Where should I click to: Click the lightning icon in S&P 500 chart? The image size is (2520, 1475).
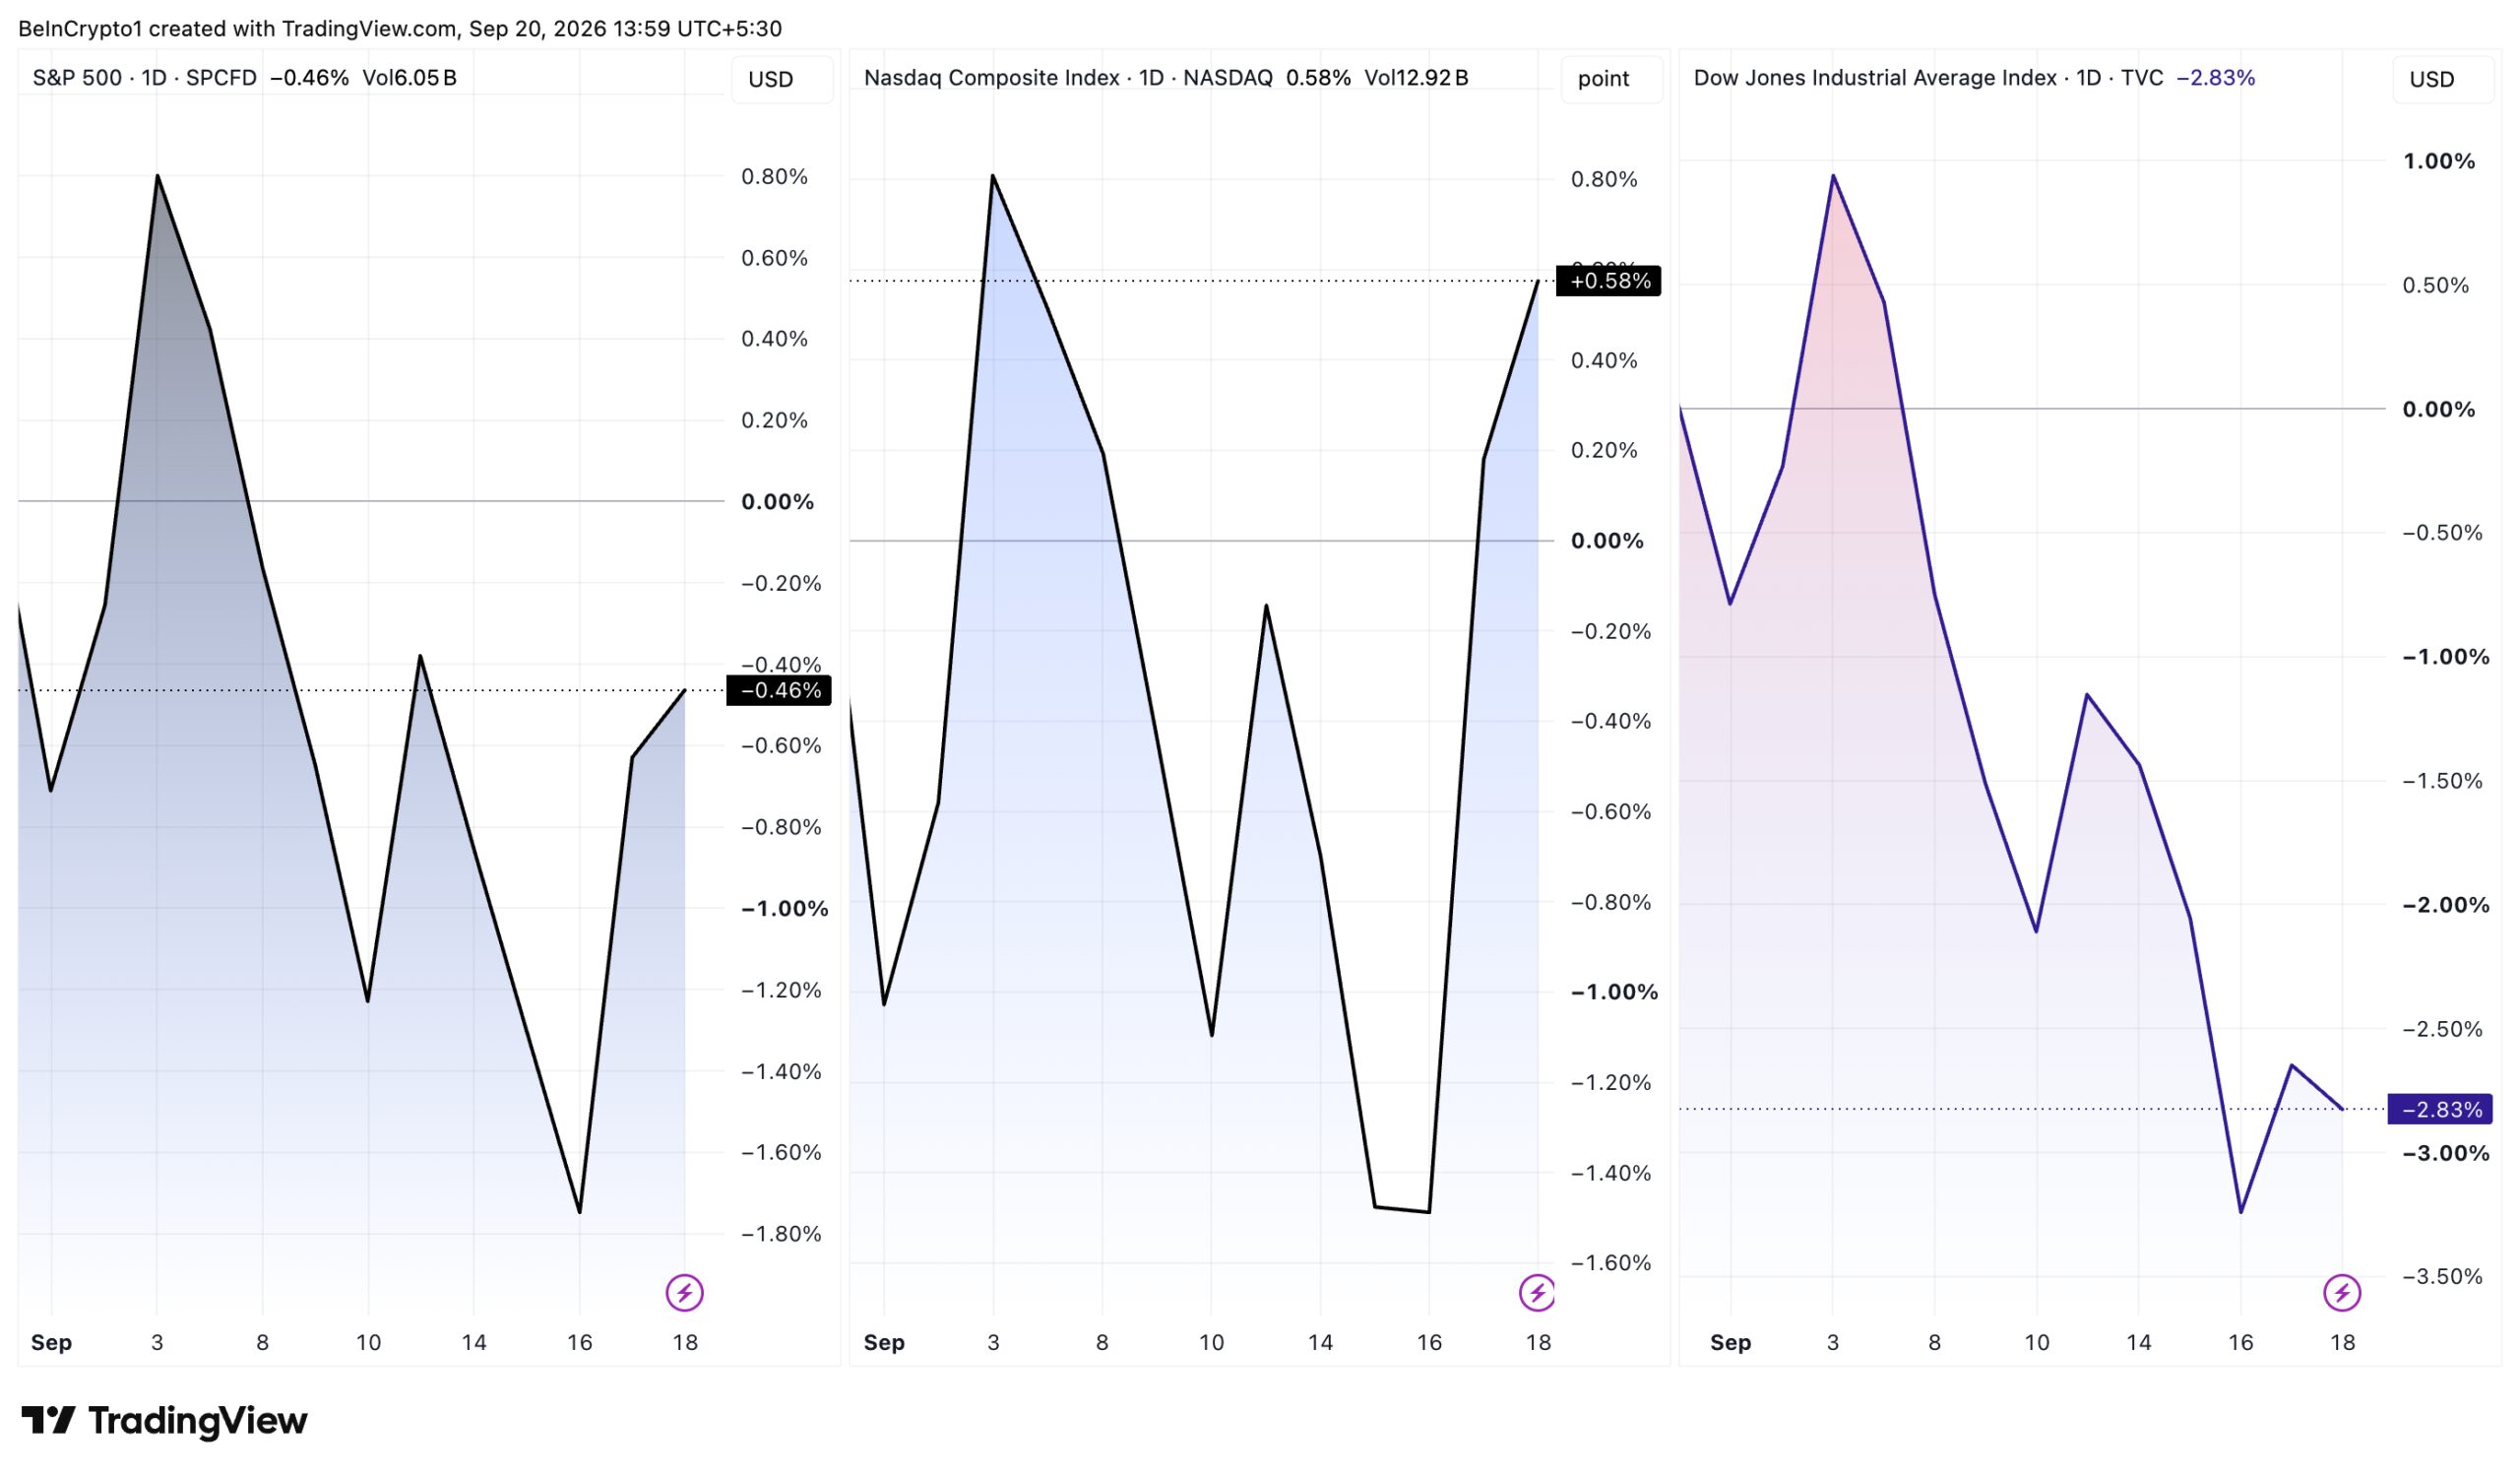pyautogui.click(x=685, y=1293)
